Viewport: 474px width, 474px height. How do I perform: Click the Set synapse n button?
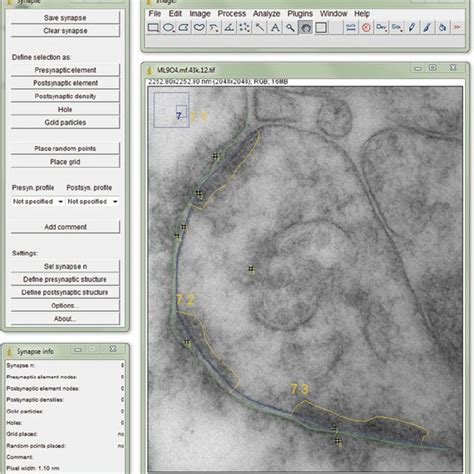point(65,266)
